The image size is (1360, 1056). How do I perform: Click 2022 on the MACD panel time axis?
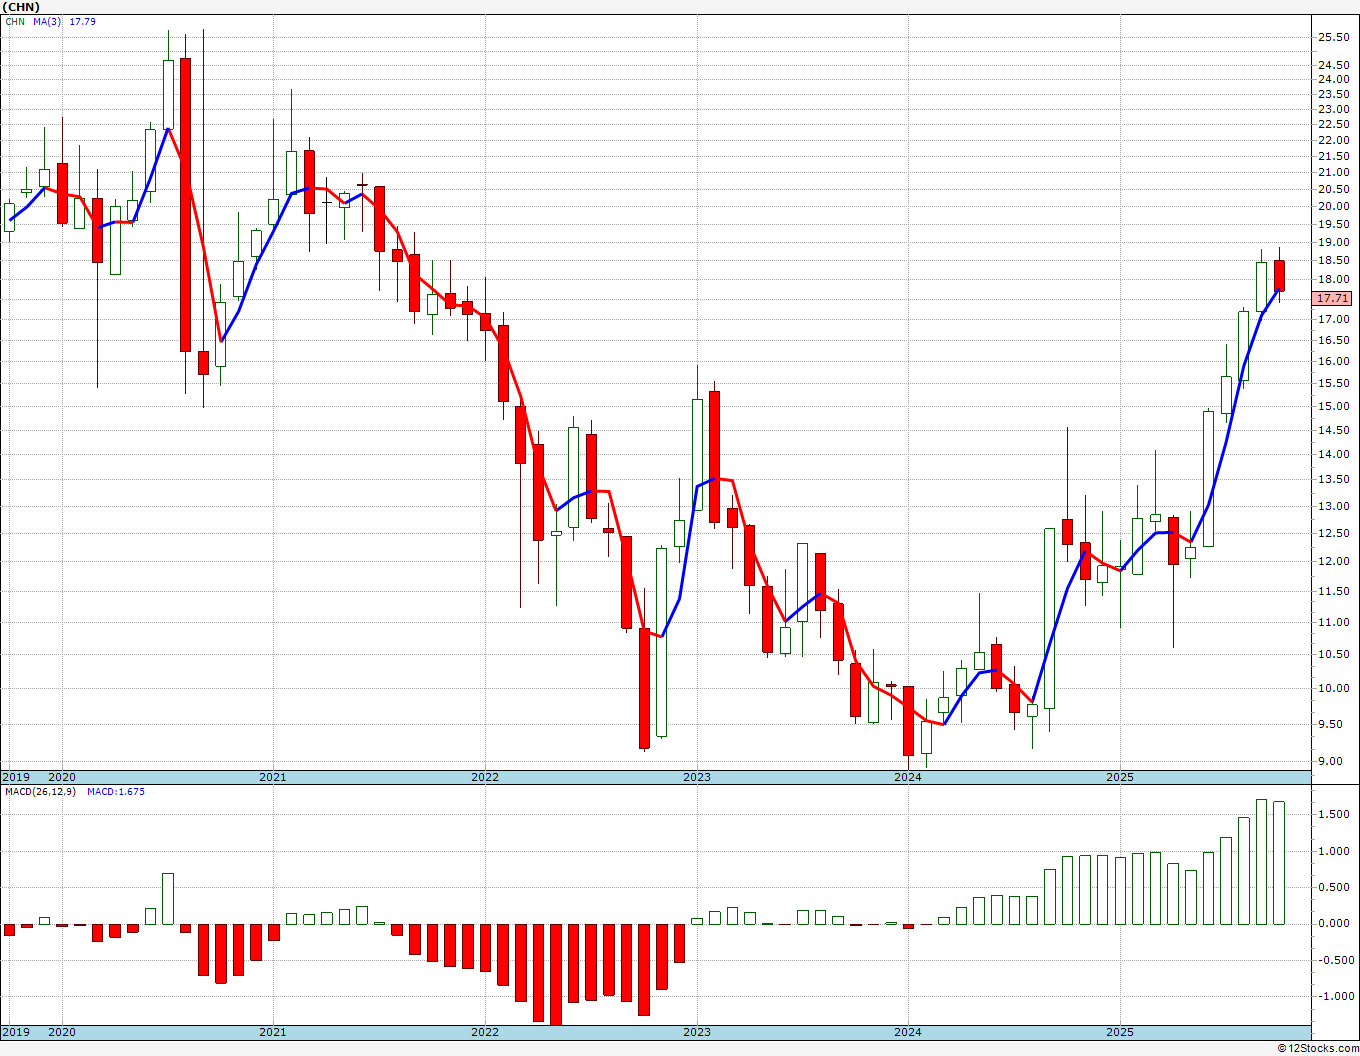pyautogui.click(x=485, y=1032)
